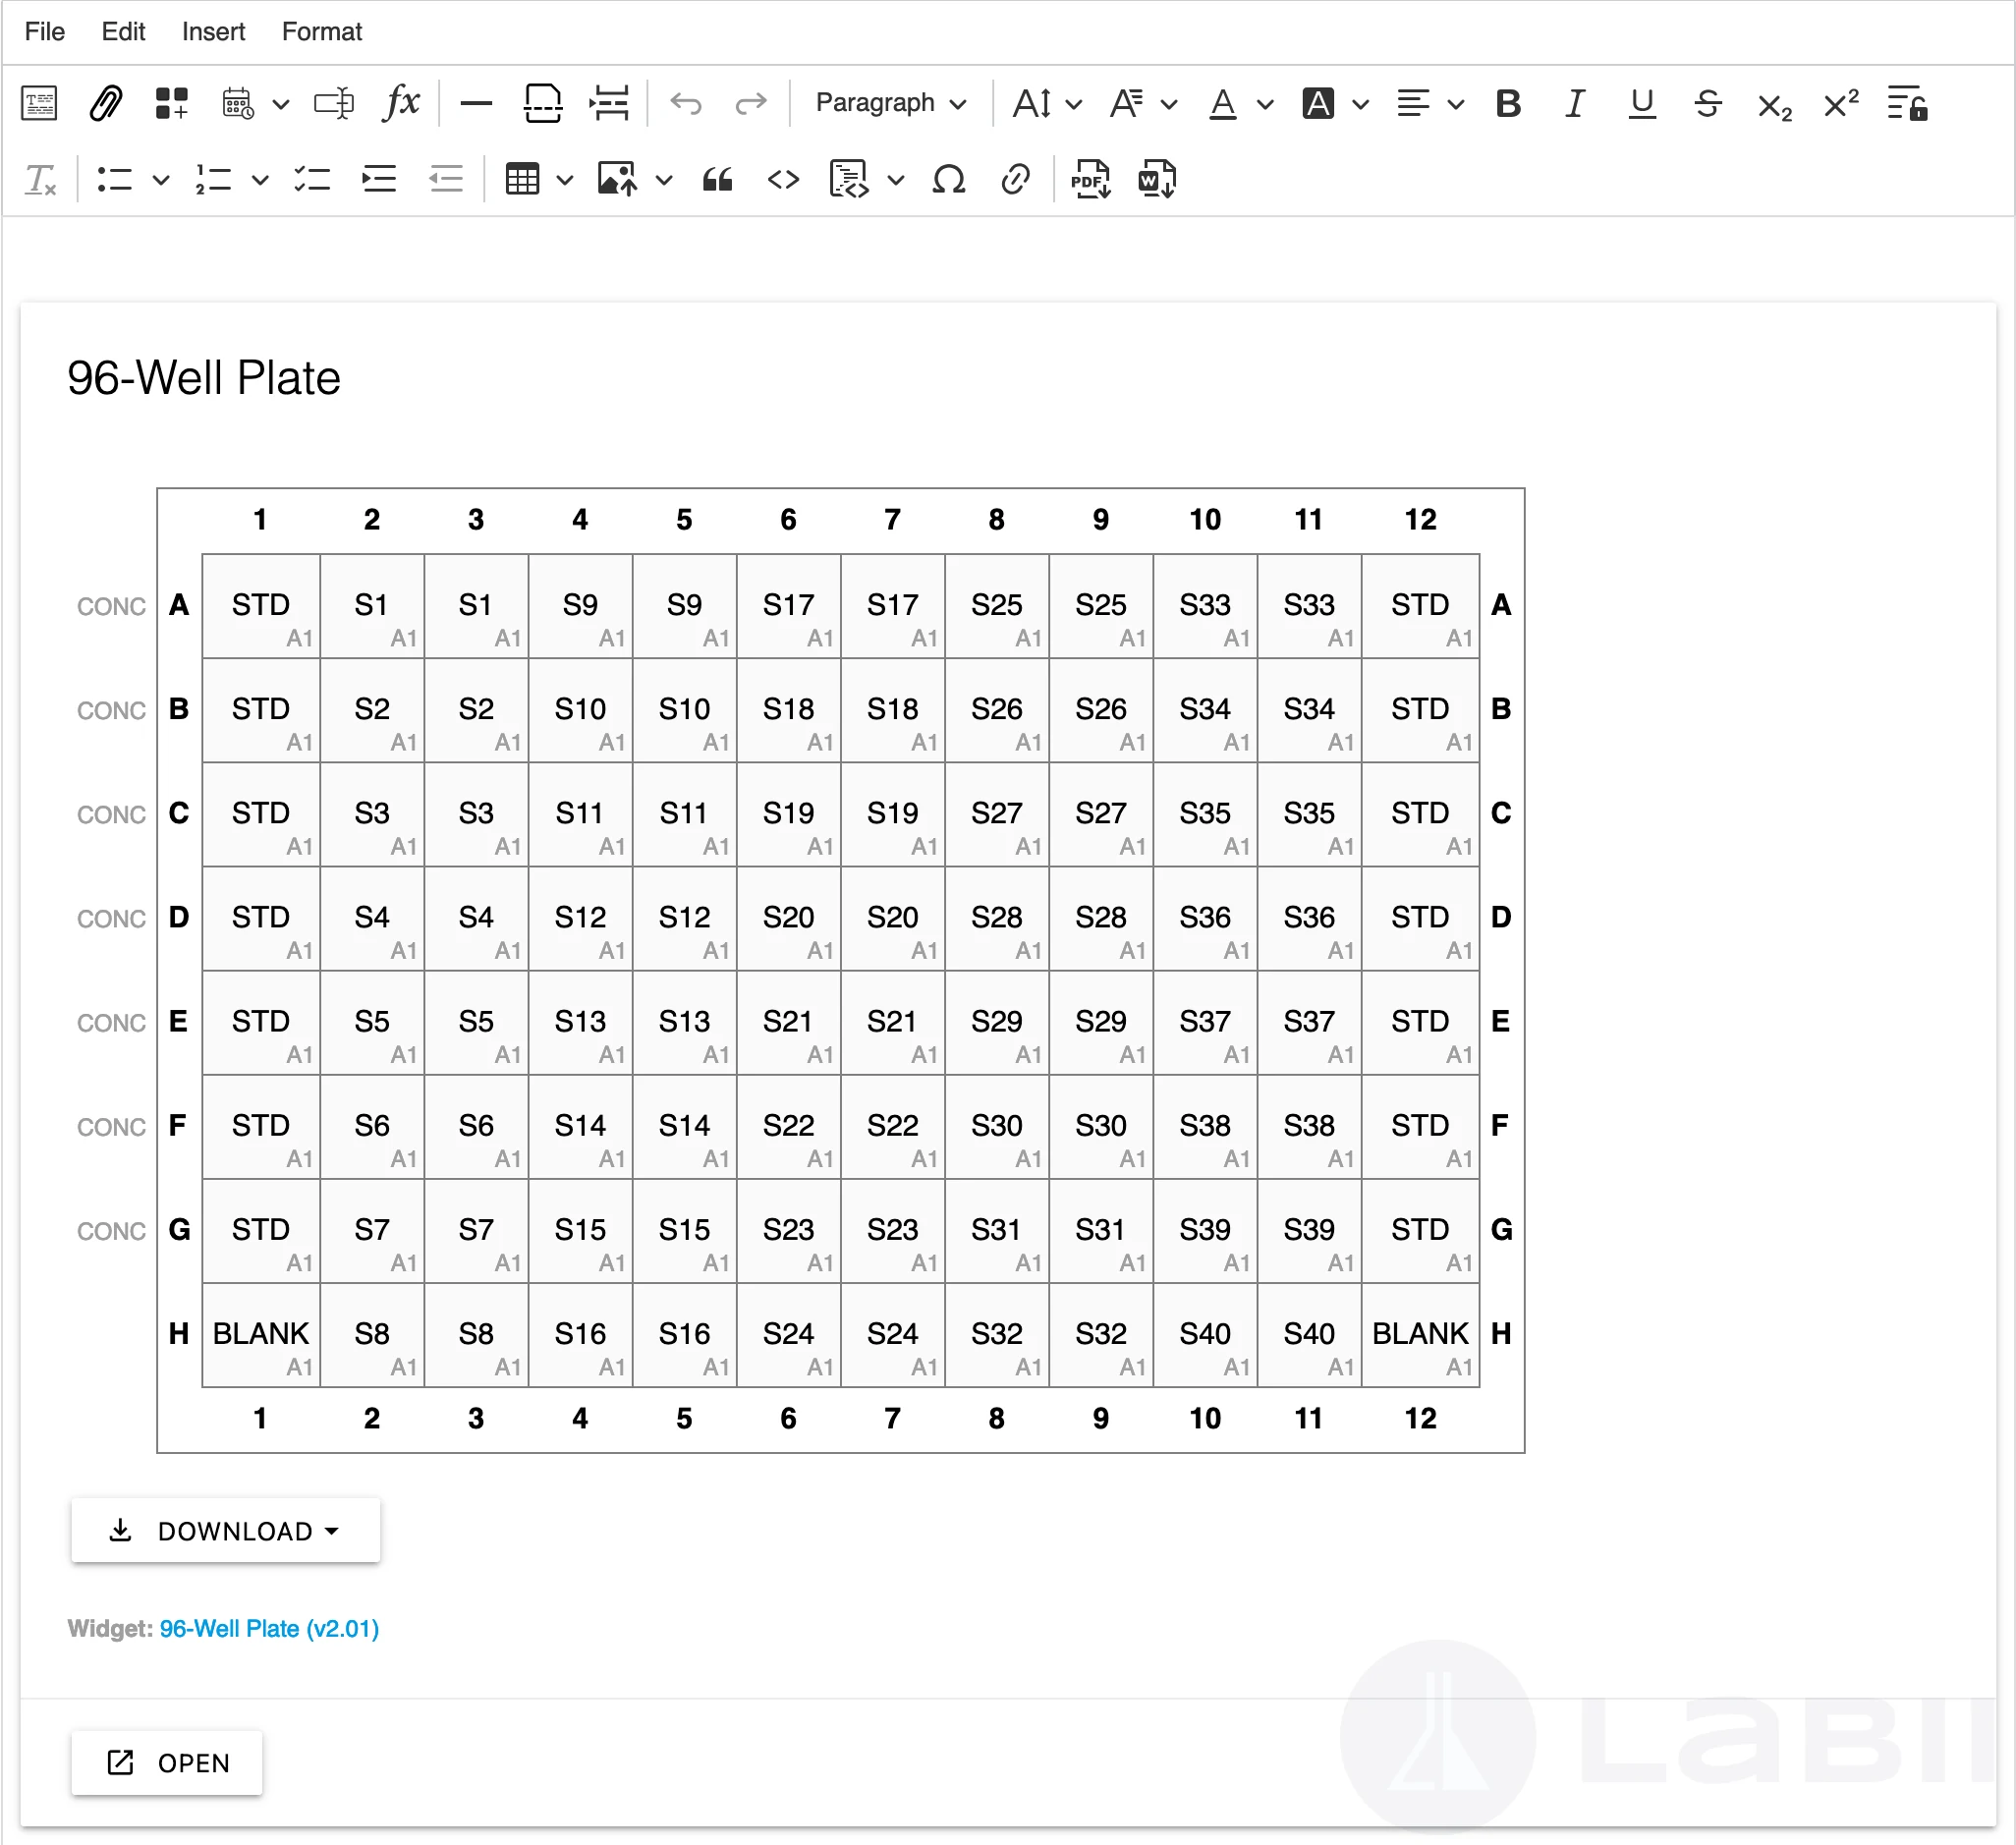This screenshot has height=1845, width=2016.
Task: Open the Format menu
Action: click(321, 32)
